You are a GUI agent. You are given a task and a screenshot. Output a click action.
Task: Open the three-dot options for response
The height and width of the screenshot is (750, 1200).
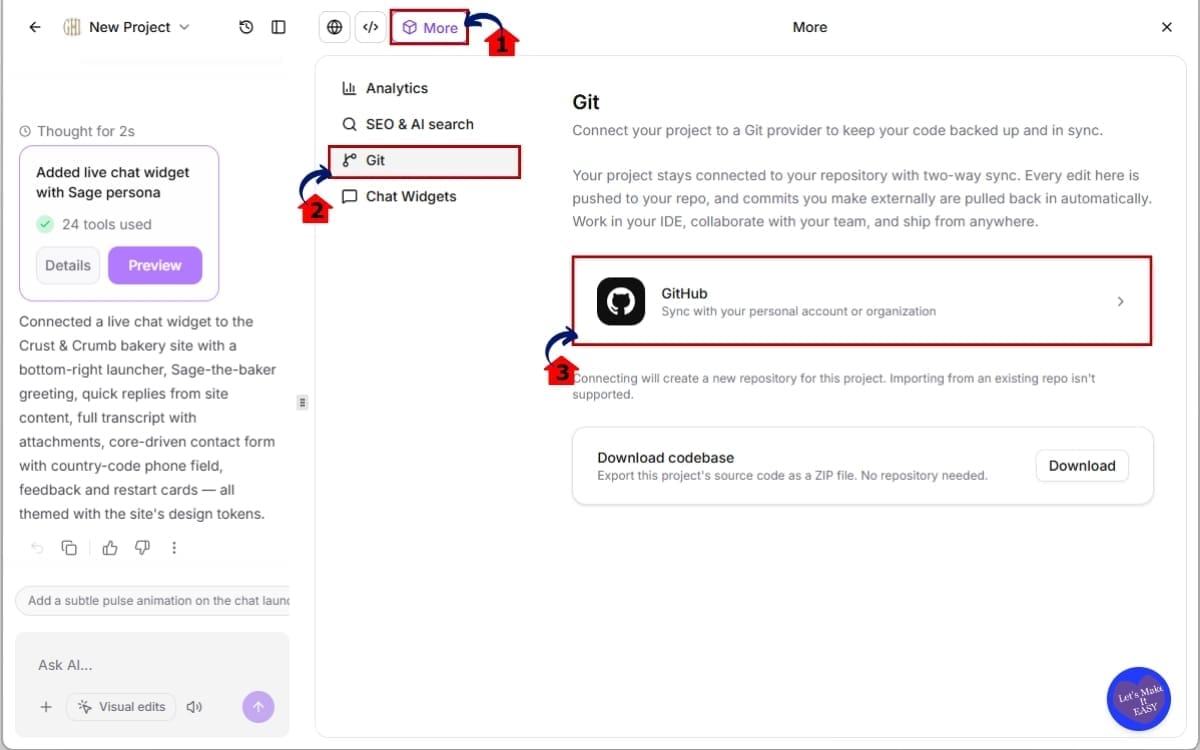pos(174,548)
